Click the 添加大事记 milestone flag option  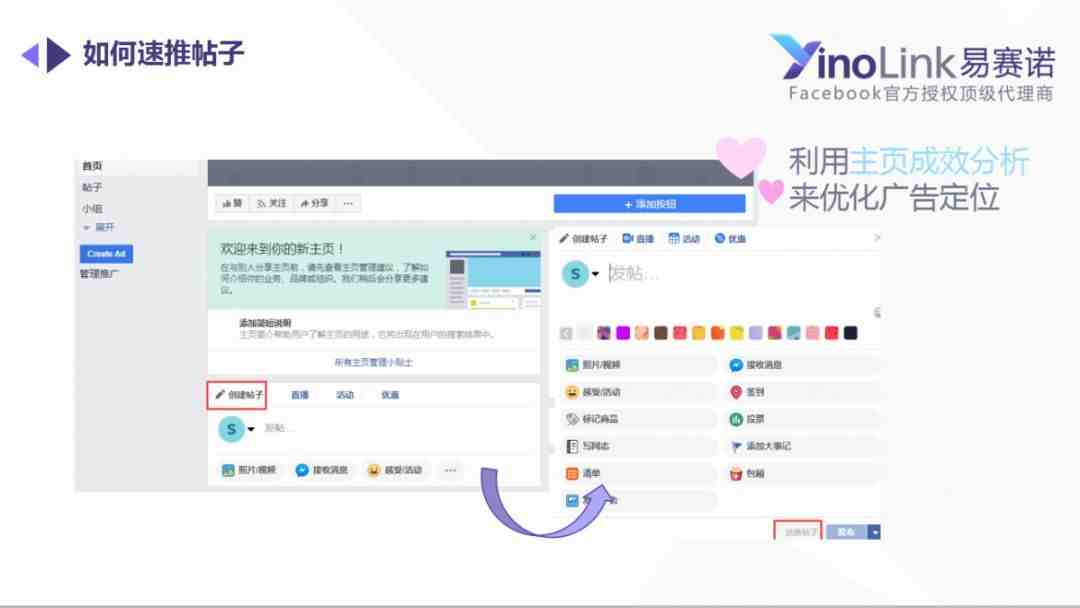click(x=803, y=446)
